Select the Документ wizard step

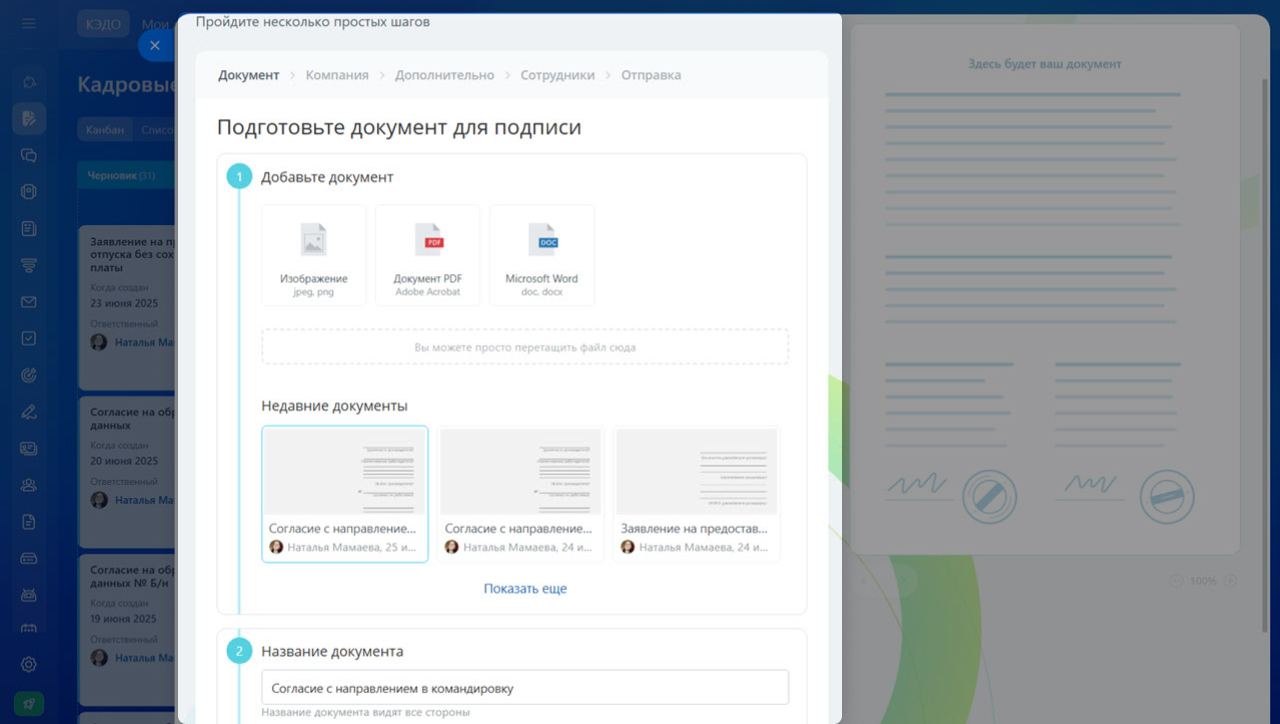tap(249, 75)
